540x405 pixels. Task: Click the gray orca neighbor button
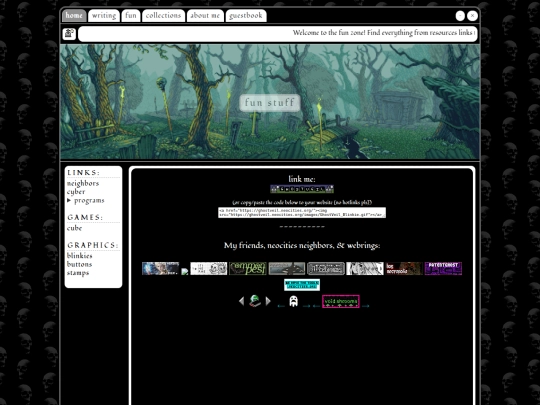click(287, 269)
